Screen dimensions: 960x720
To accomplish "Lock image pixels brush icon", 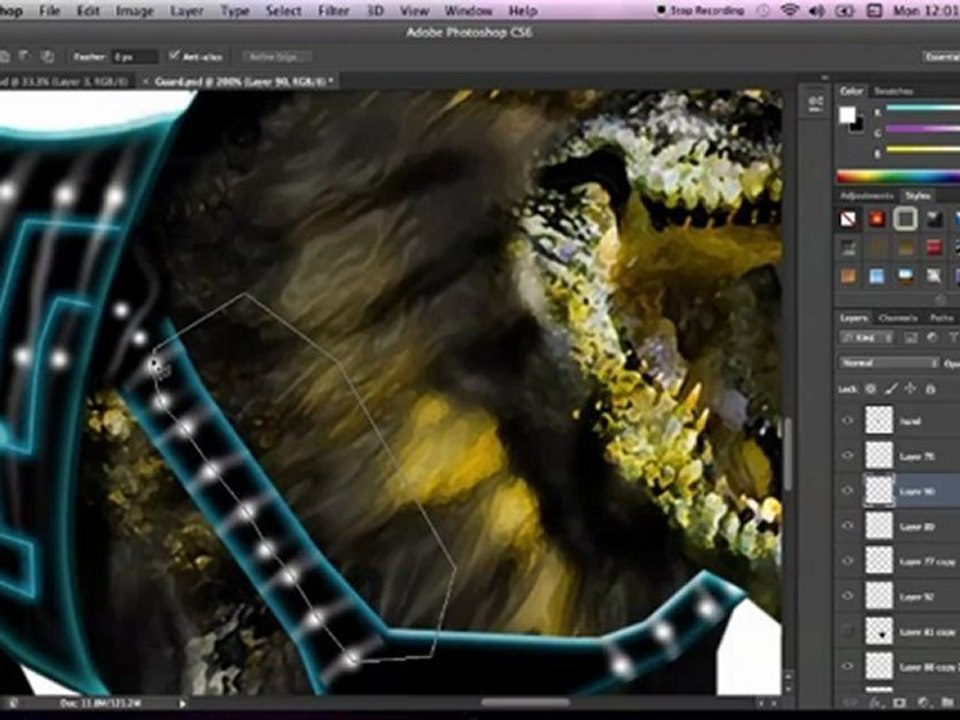I will click(891, 389).
